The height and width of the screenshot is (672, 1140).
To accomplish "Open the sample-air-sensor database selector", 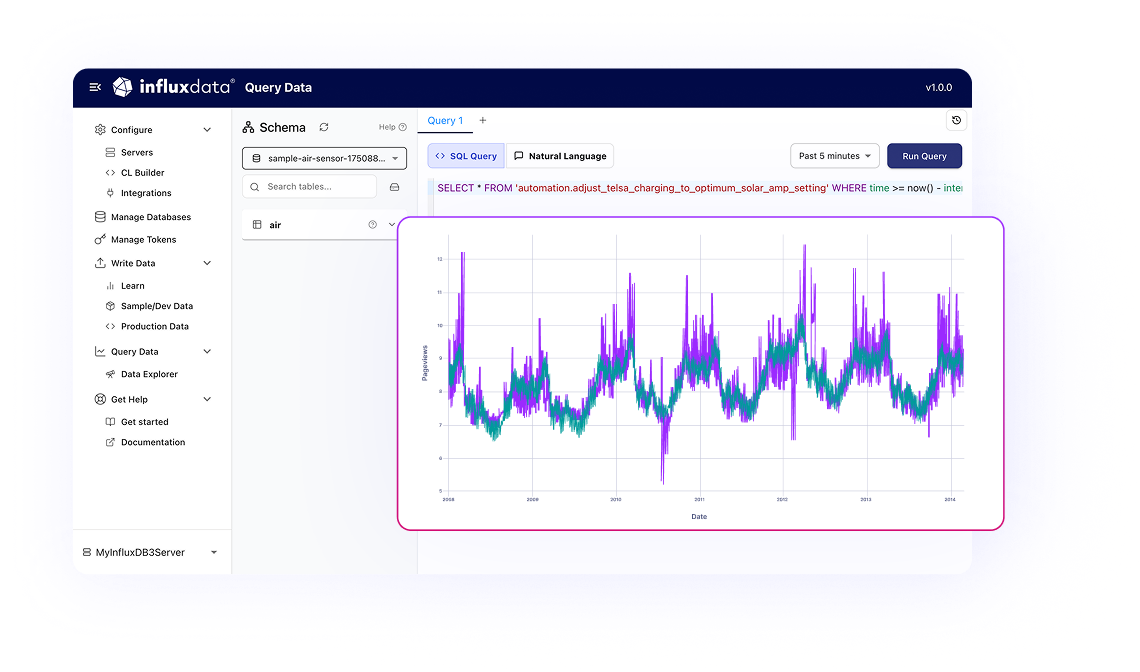I will pyautogui.click(x=324, y=157).
